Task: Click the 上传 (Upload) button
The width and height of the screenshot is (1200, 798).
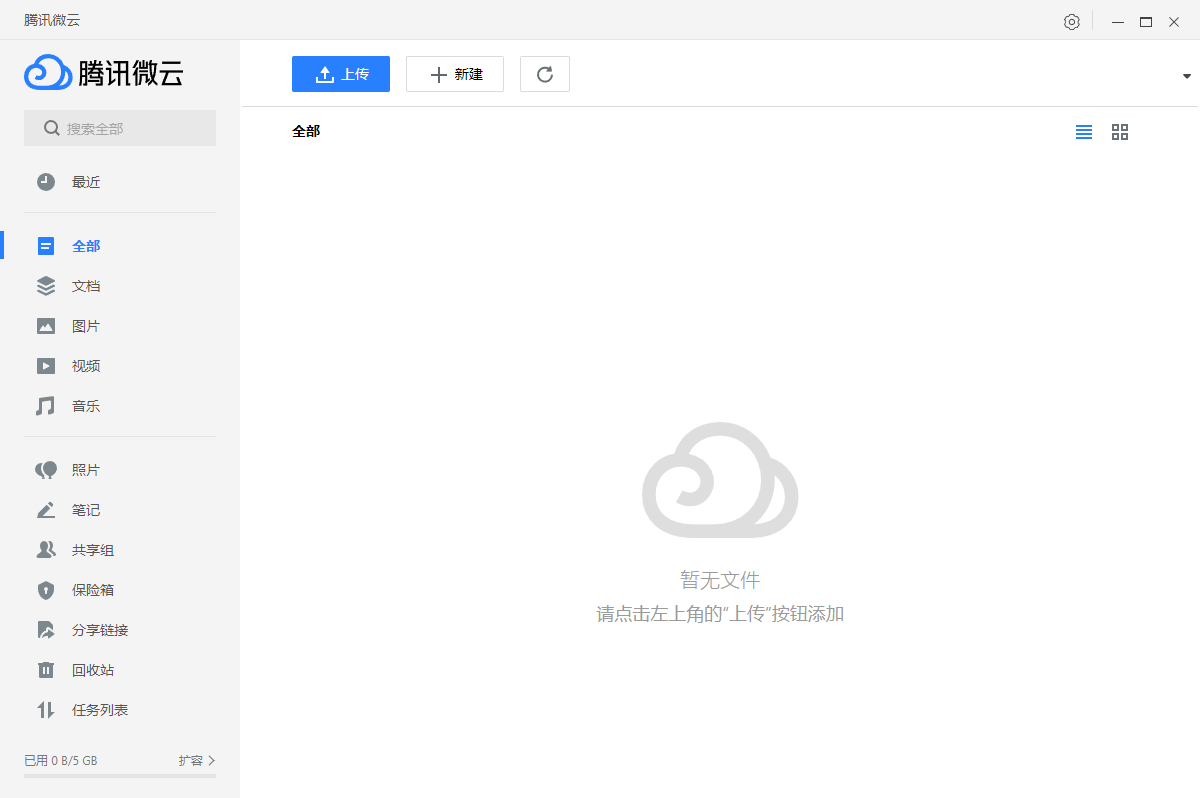Action: [x=341, y=73]
